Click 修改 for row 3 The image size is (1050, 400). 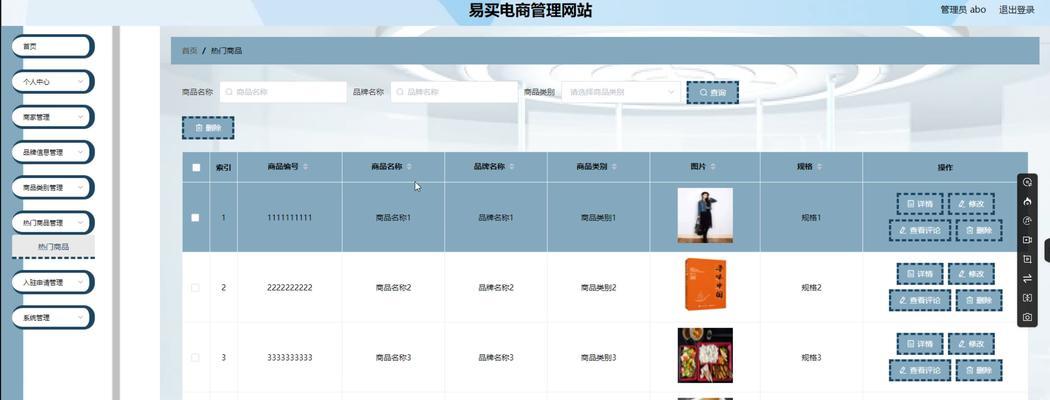click(971, 344)
